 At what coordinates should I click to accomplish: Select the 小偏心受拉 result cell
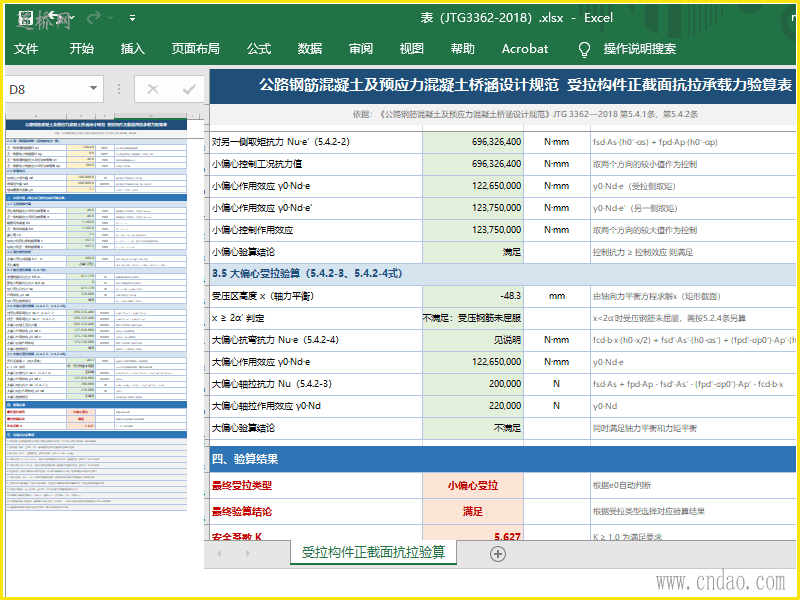[473, 485]
